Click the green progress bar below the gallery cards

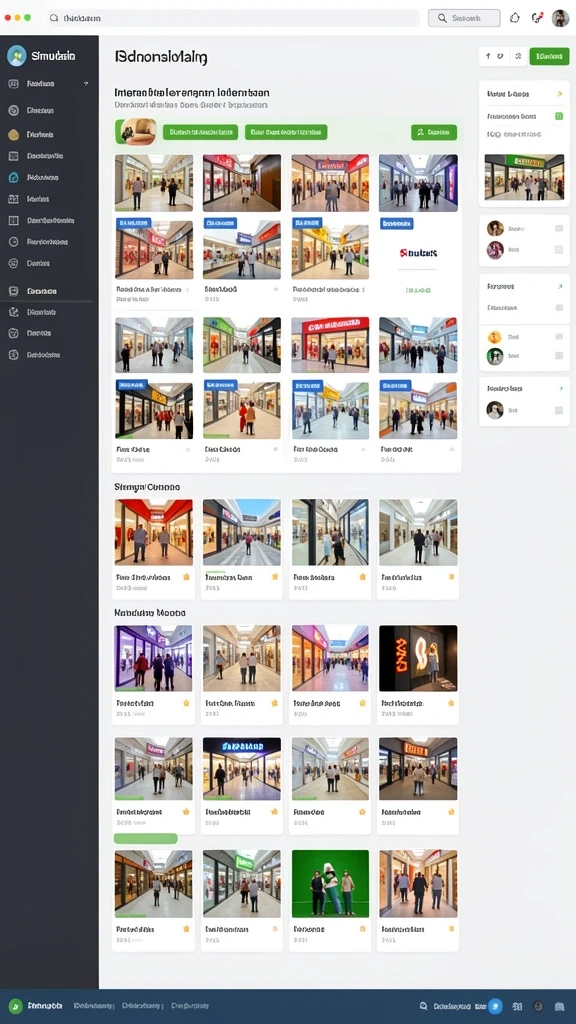pos(146,838)
